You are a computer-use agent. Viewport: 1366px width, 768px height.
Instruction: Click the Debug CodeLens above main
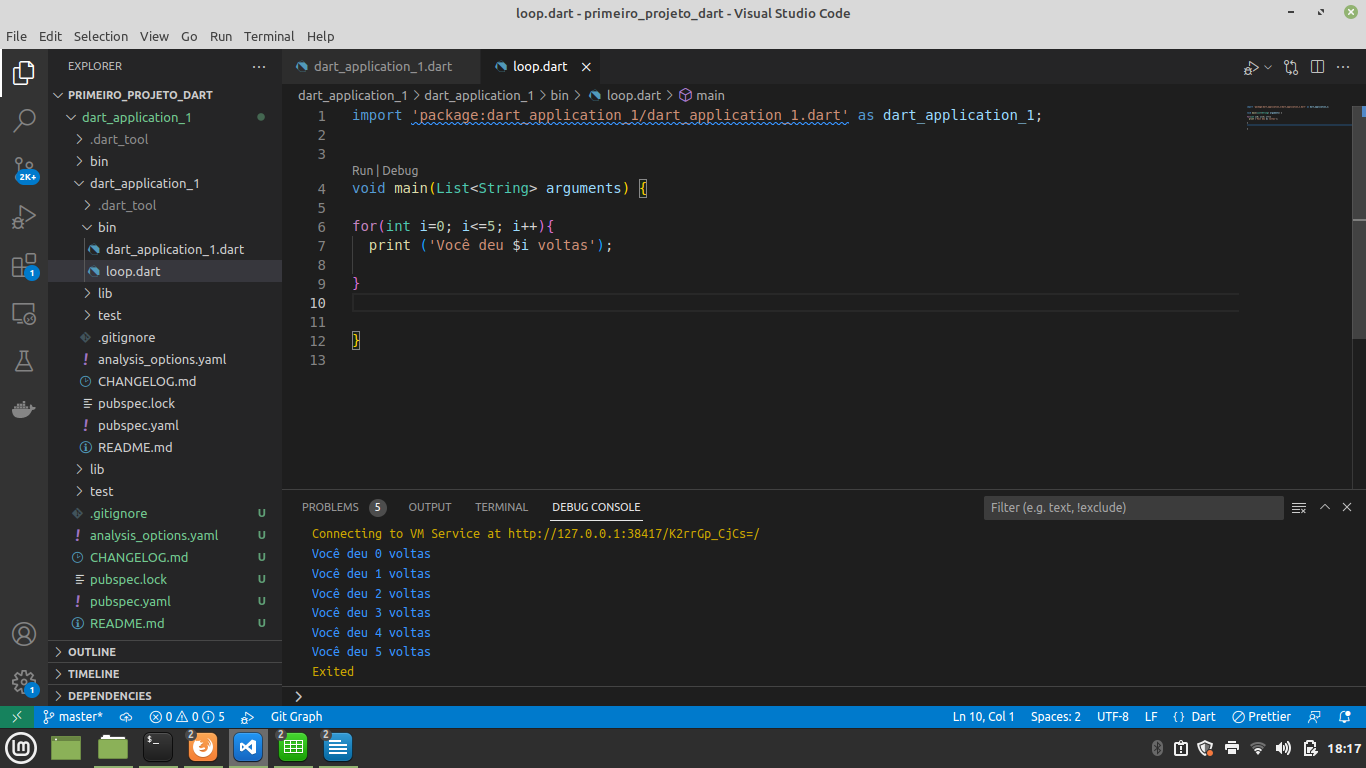[x=400, y=171]
